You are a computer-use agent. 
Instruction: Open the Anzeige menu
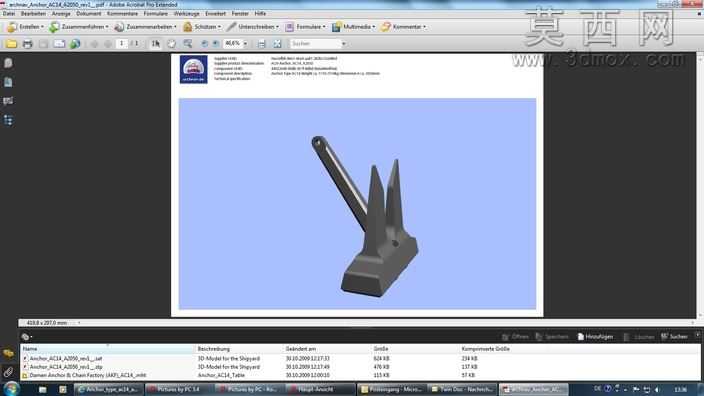pos(61,13)
